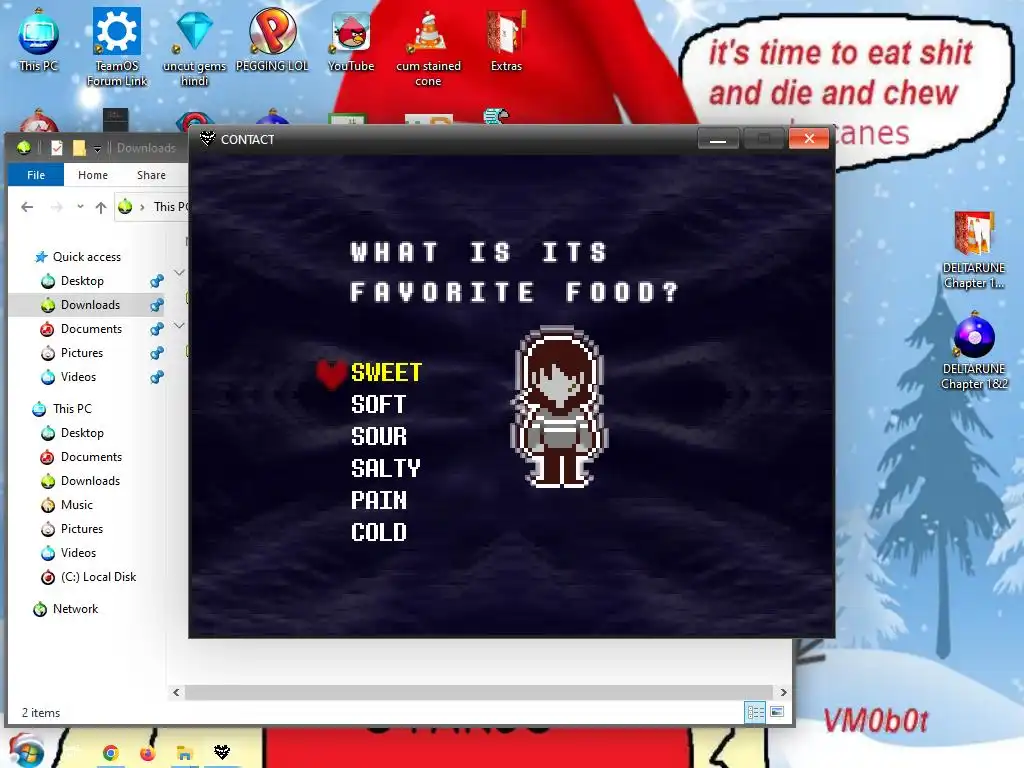Open the recent locations dropdown arrow

(x=80, y=206)
